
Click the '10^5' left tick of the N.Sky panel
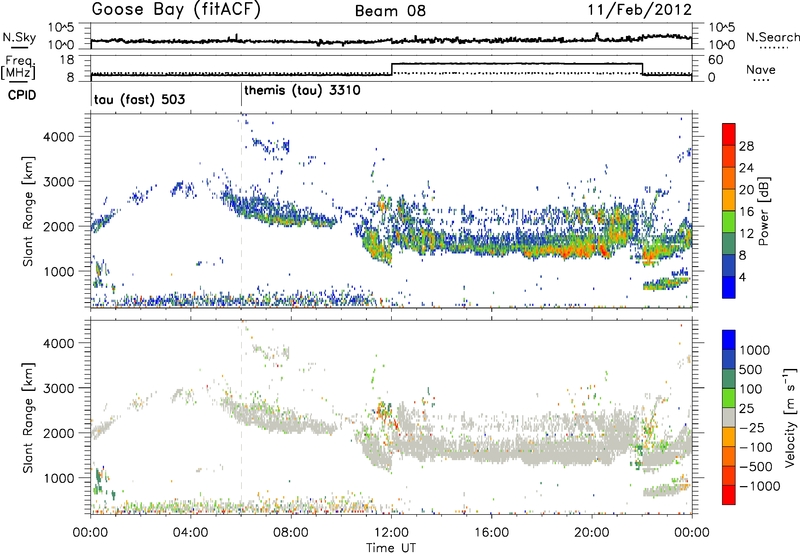pos(61,27)
